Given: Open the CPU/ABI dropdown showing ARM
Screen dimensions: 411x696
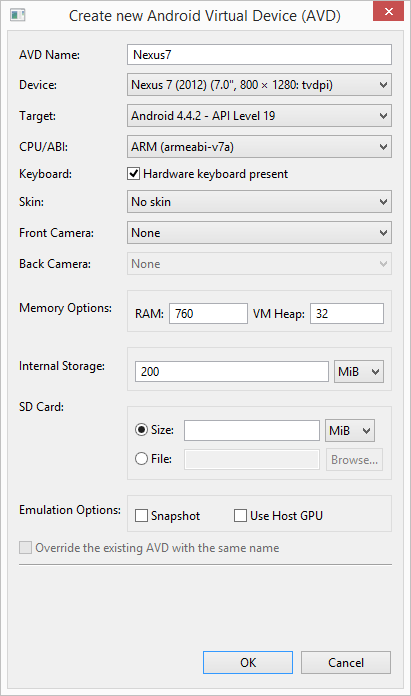Looking at the screenshot, I should (259, 147).
